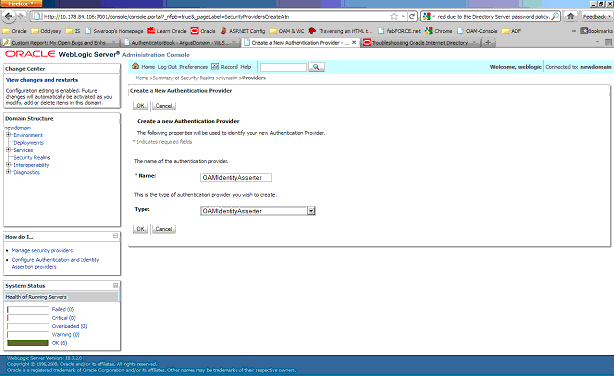
Task: Open Swaroop's Homepage bookmark
Action: pos(114,31)
